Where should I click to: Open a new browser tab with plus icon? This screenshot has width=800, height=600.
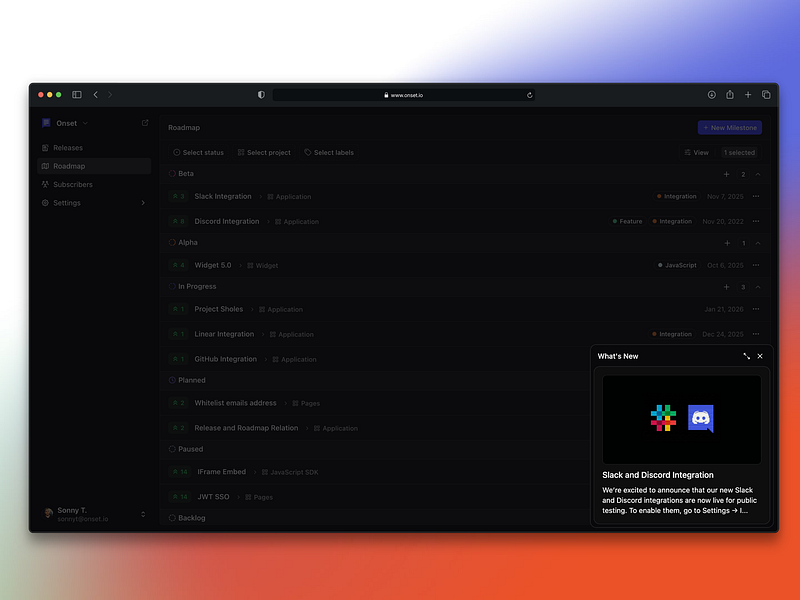click(x=747, y=95)
